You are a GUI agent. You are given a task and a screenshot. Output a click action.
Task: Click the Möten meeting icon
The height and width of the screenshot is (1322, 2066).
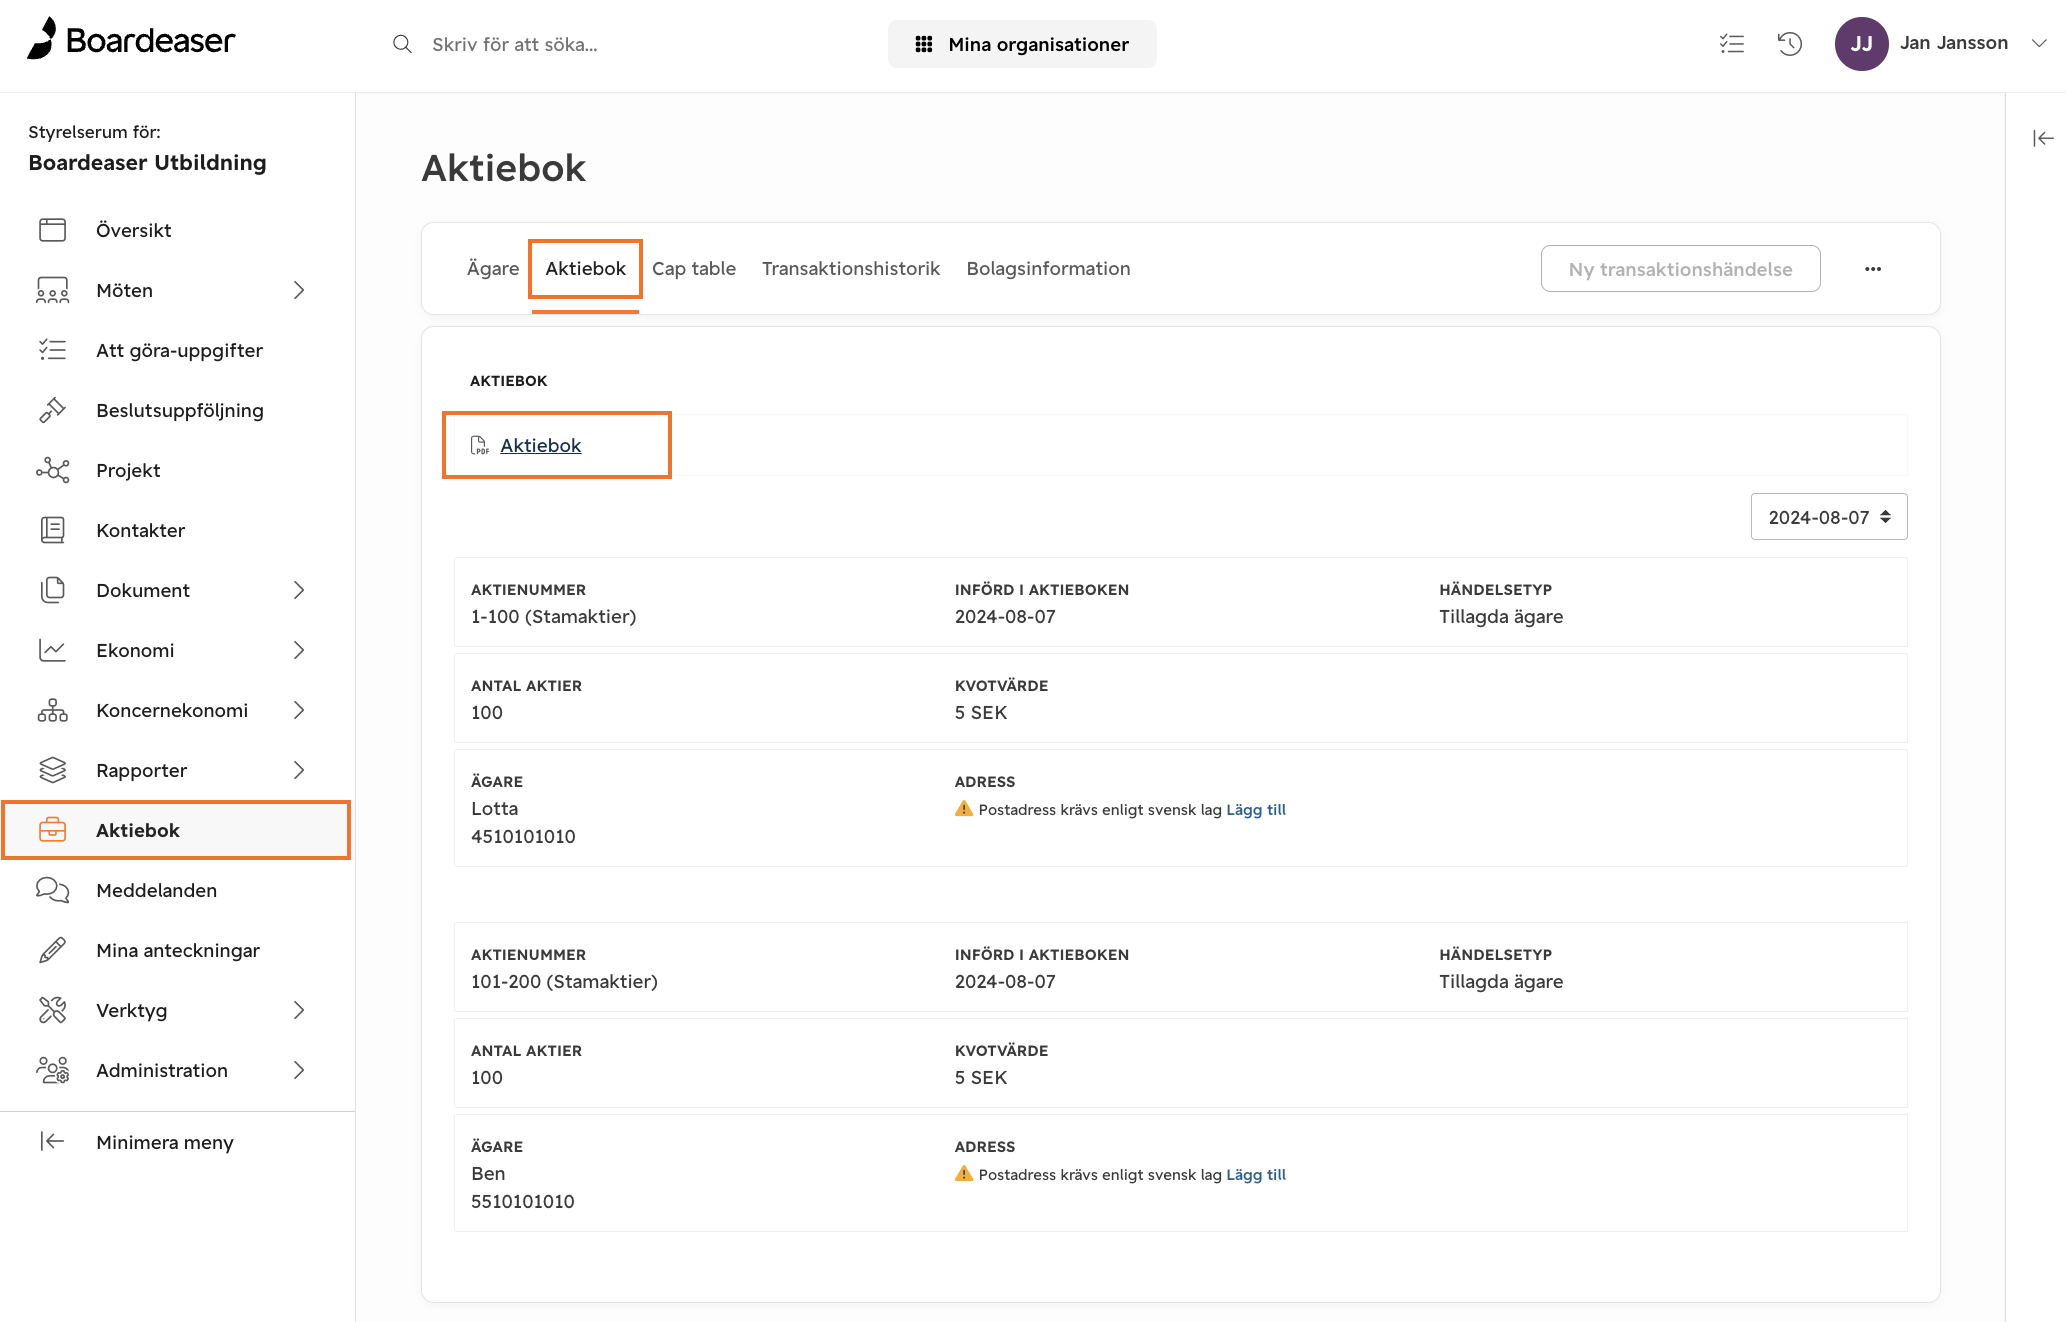tap(53, 290)
